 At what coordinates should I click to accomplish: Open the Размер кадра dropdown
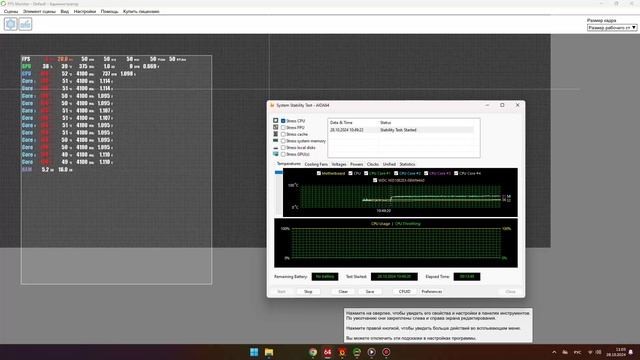point(612,28)
